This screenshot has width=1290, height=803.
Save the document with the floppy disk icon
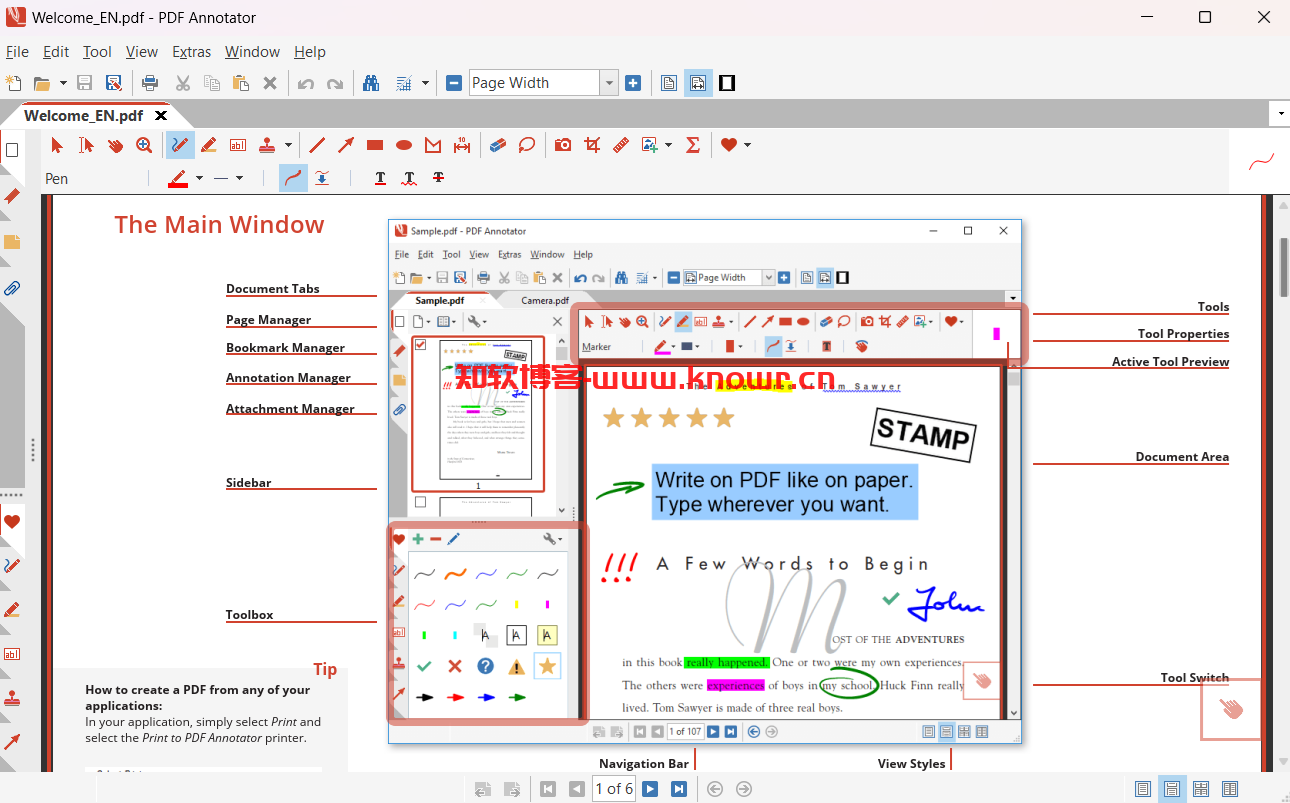pos(85,83)
